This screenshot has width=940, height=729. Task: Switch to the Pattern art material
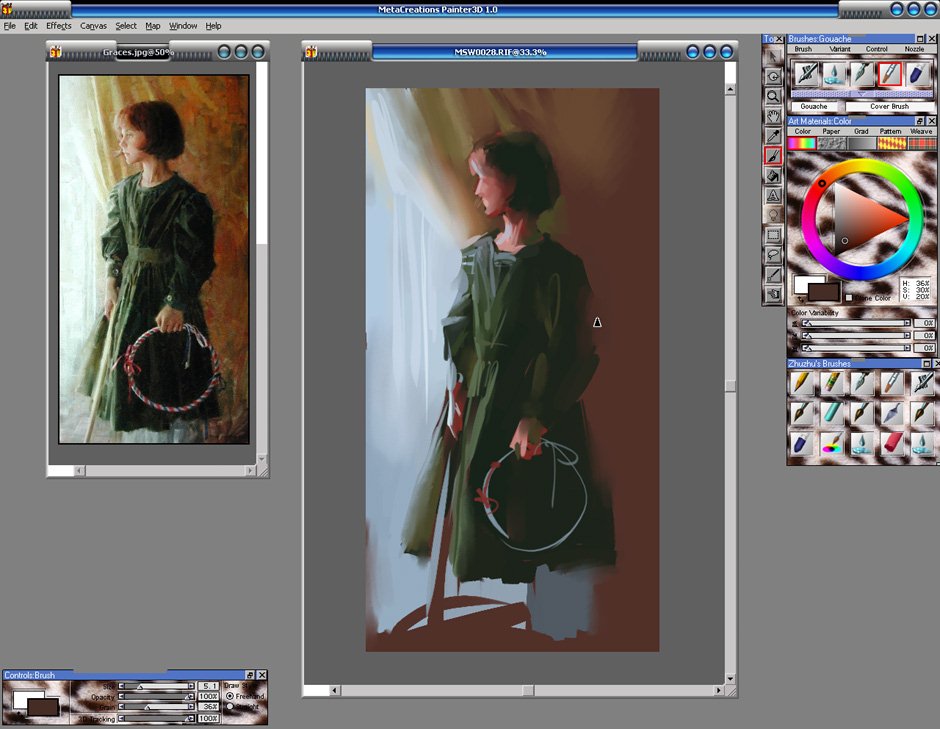coord(891,143)
